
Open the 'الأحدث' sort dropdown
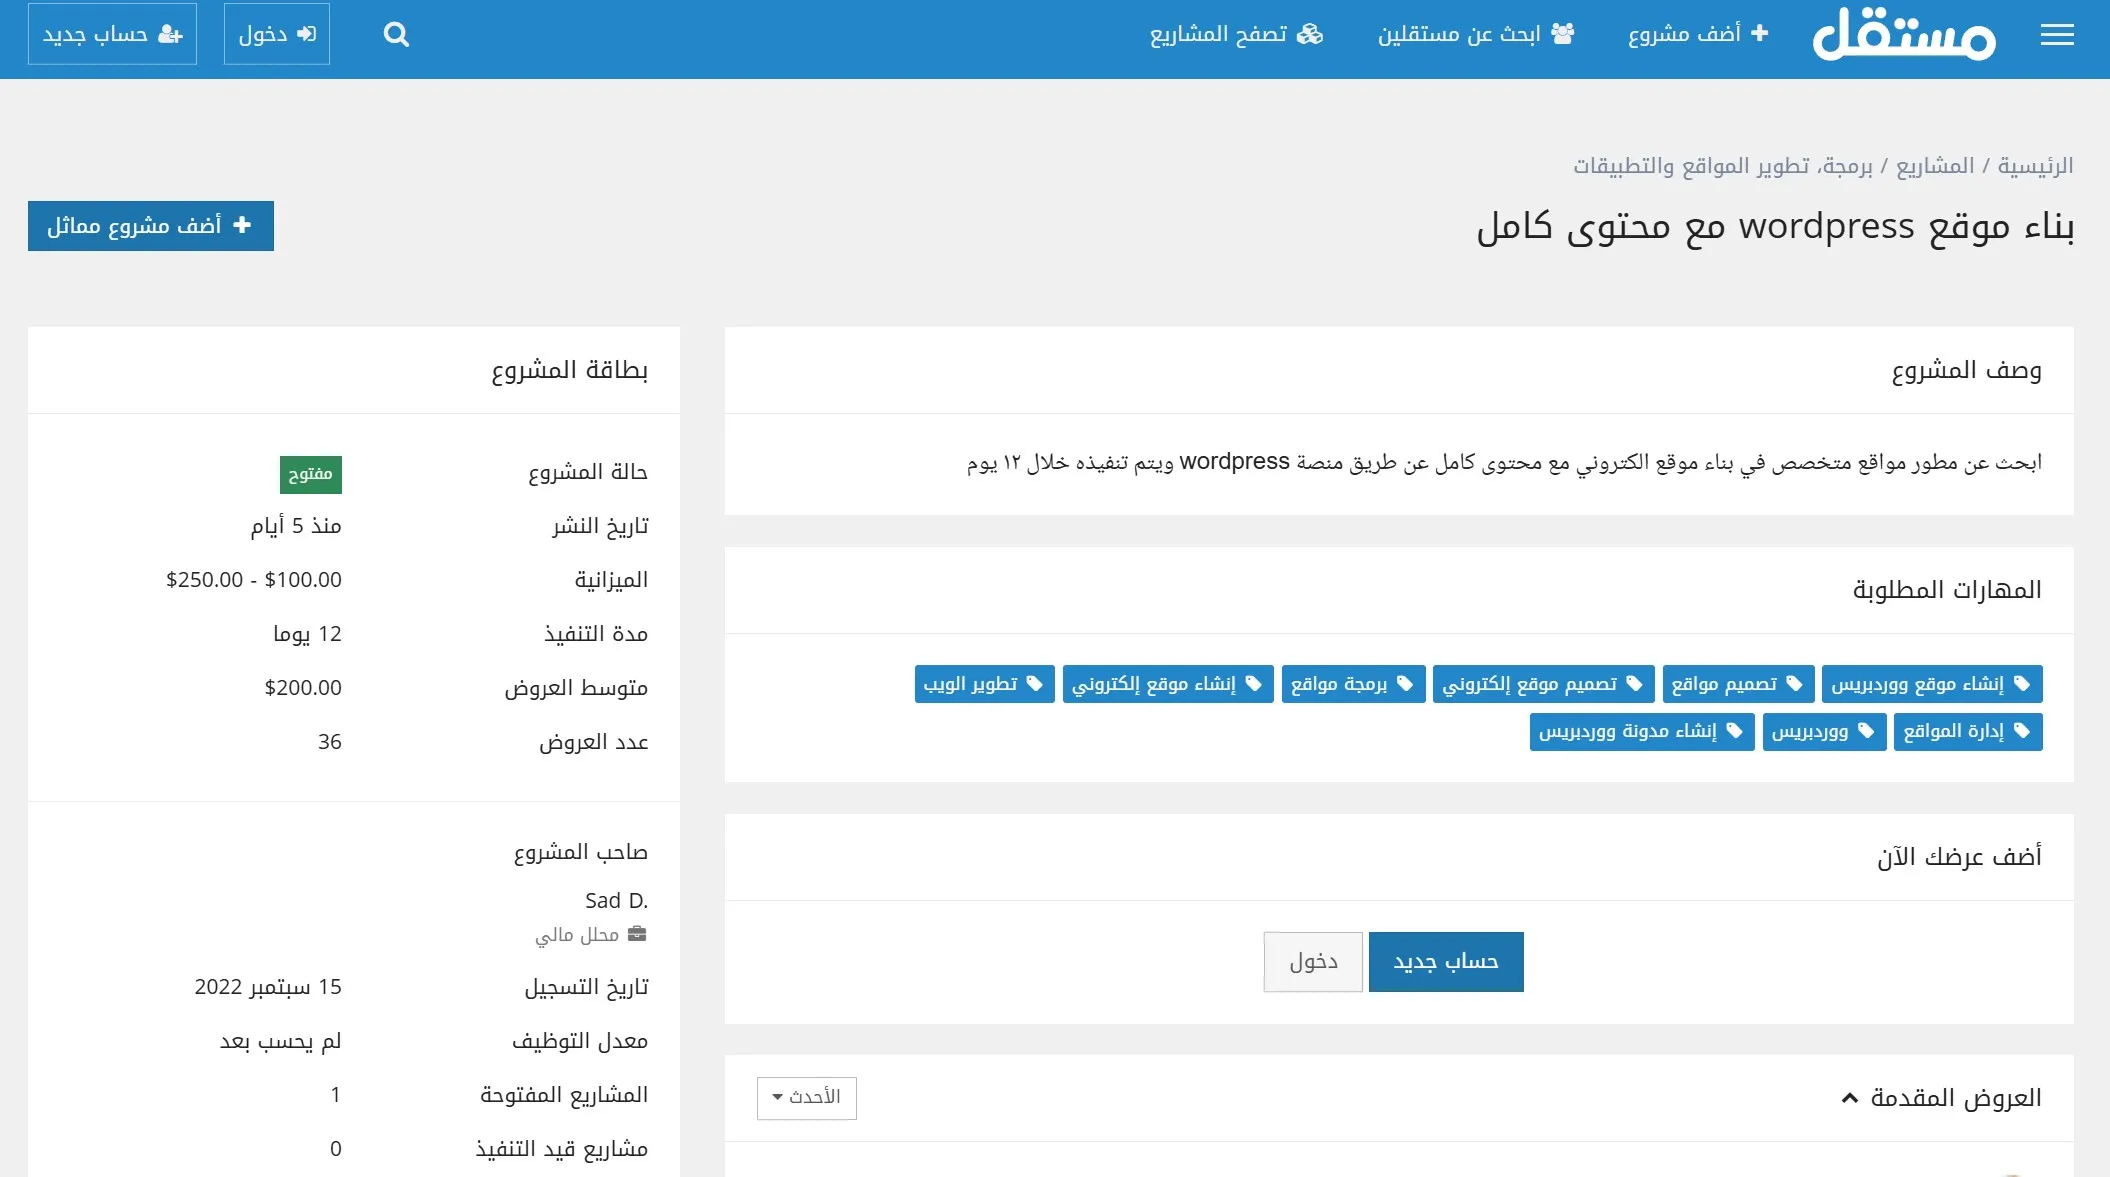click(806, 1097)
